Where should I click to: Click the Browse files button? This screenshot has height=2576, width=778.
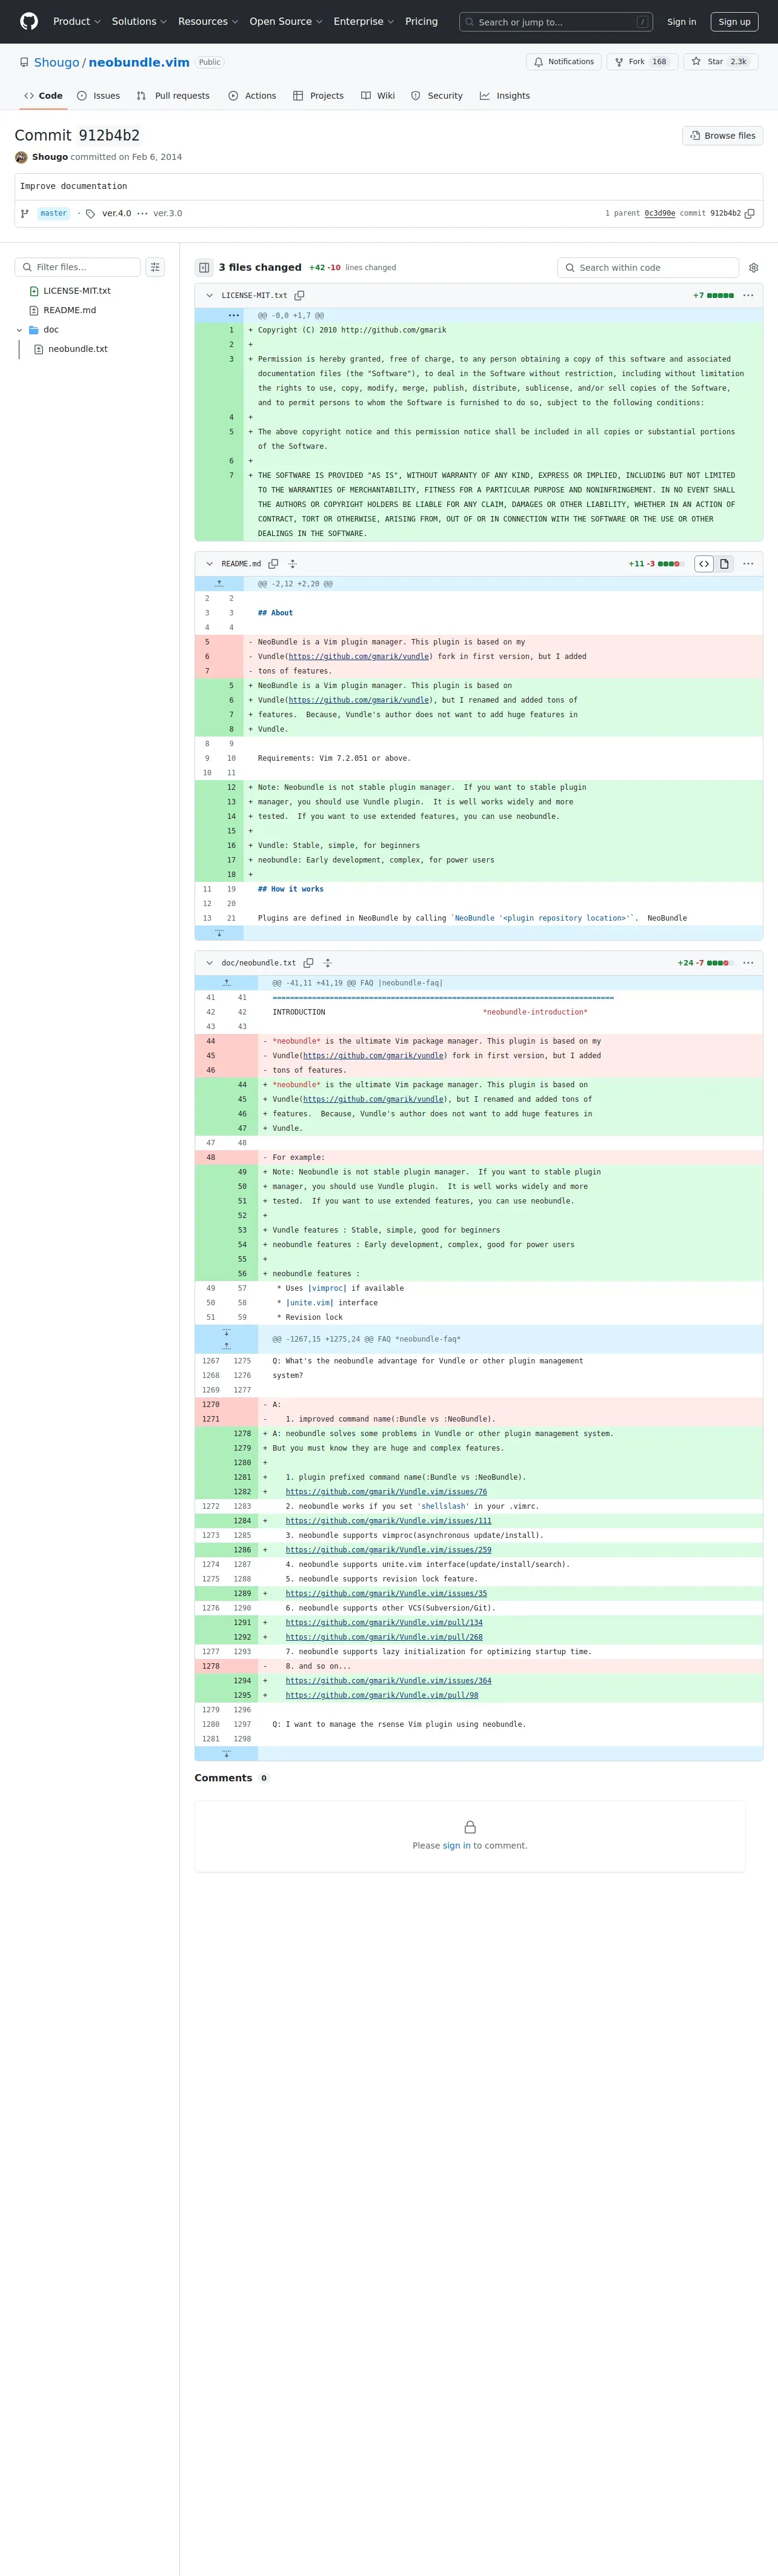[723, 136]
